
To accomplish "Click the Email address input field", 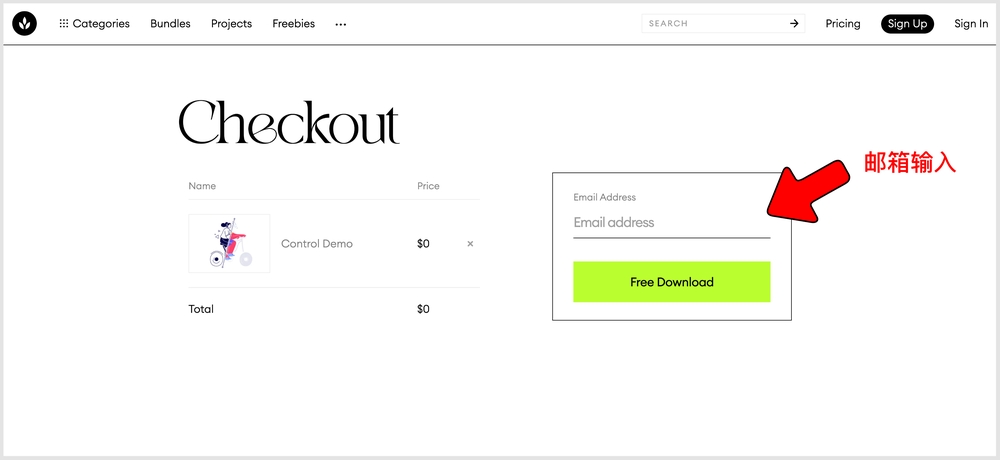I will coord(672,223).
